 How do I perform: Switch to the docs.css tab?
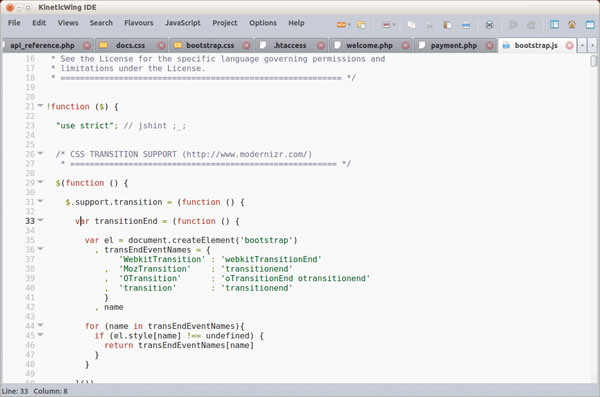click(130, 45)
